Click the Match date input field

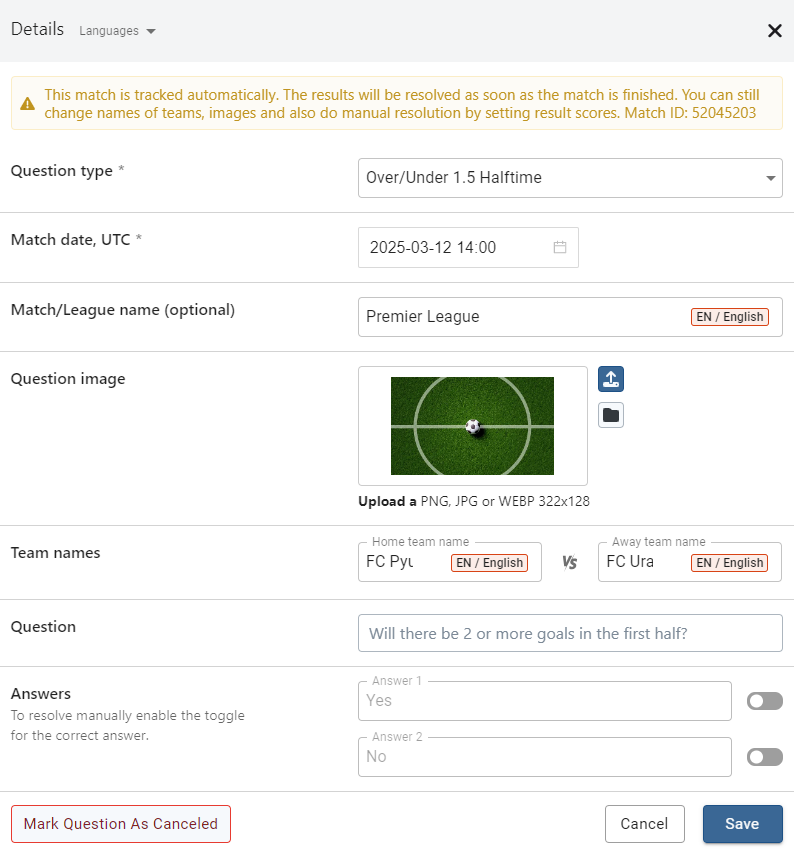tap(455, 248)
